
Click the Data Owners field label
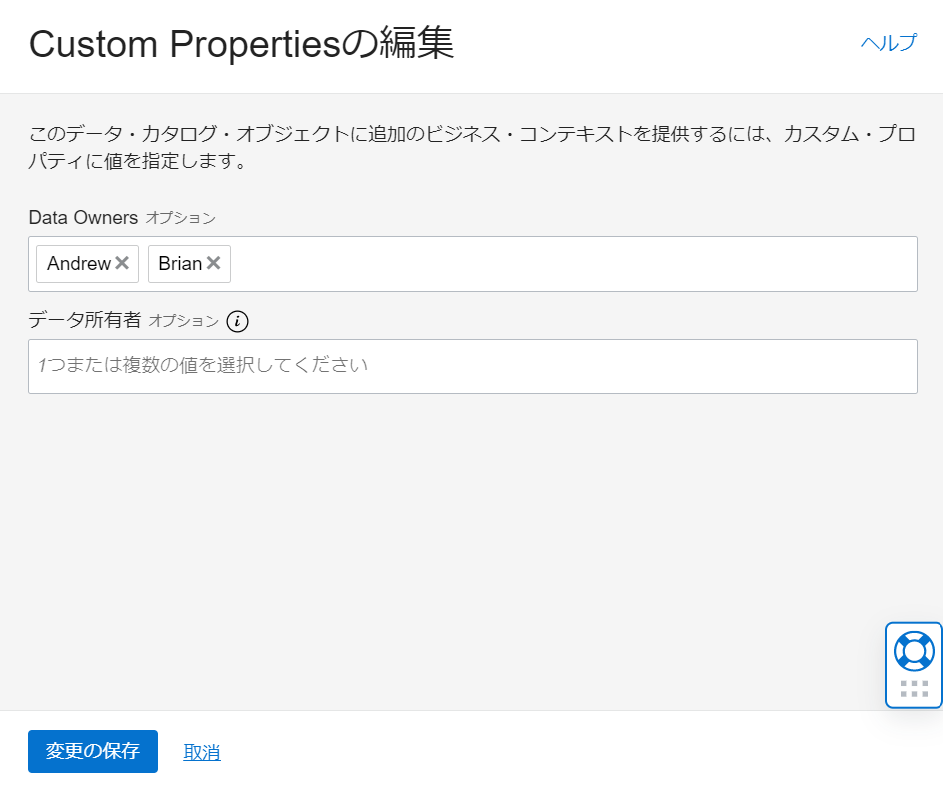(x=83, y=217)
